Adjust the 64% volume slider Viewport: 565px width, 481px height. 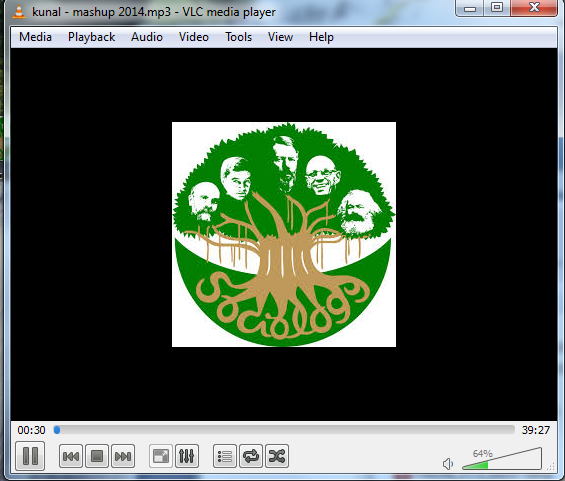tap(502, 459)
